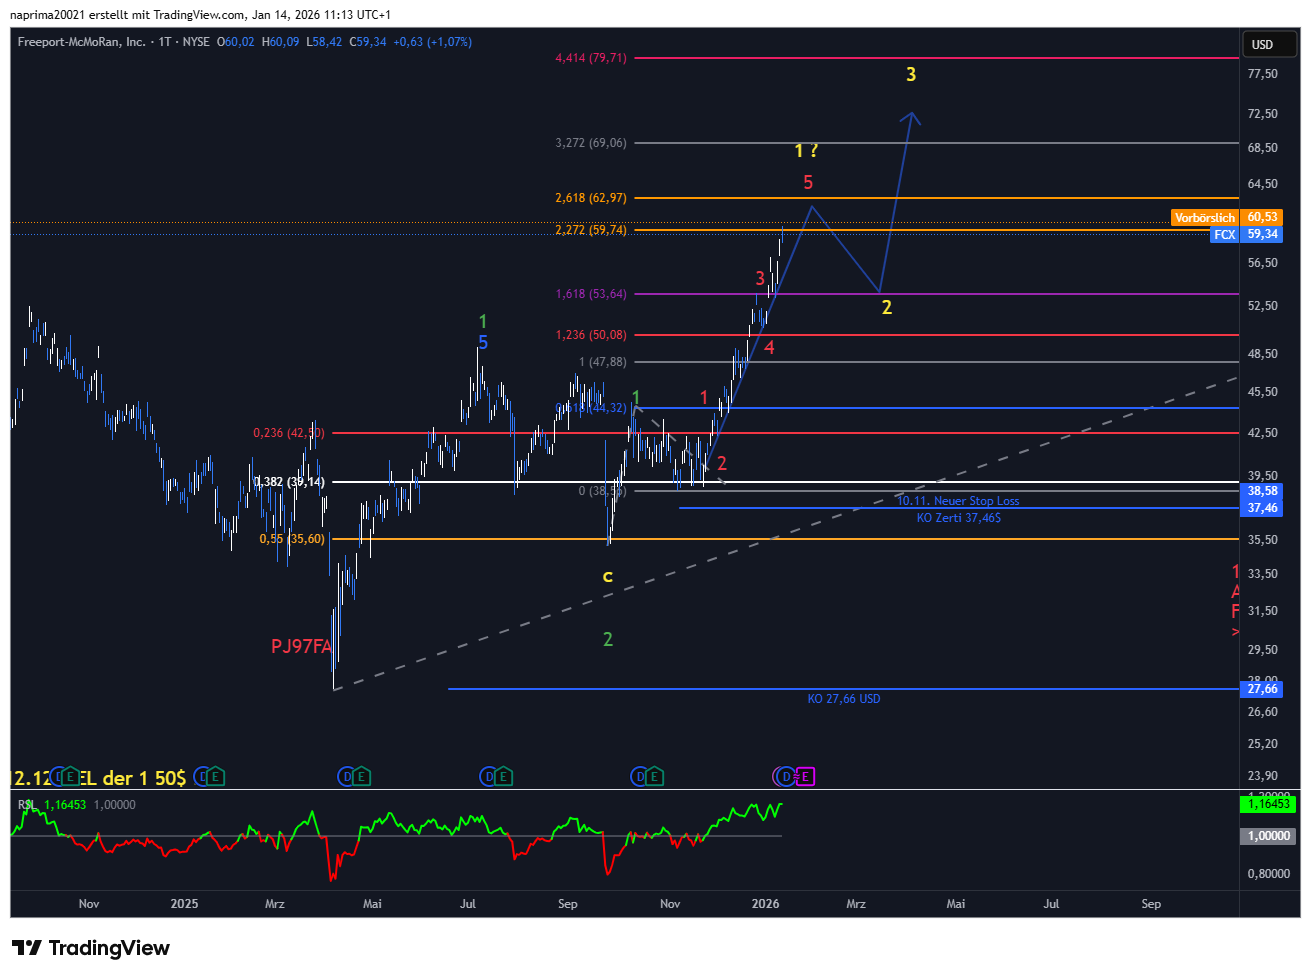Click the dividend marker beside the purple earnings icon
This screenshot has height=978, width=1311.
pos(786,777)
